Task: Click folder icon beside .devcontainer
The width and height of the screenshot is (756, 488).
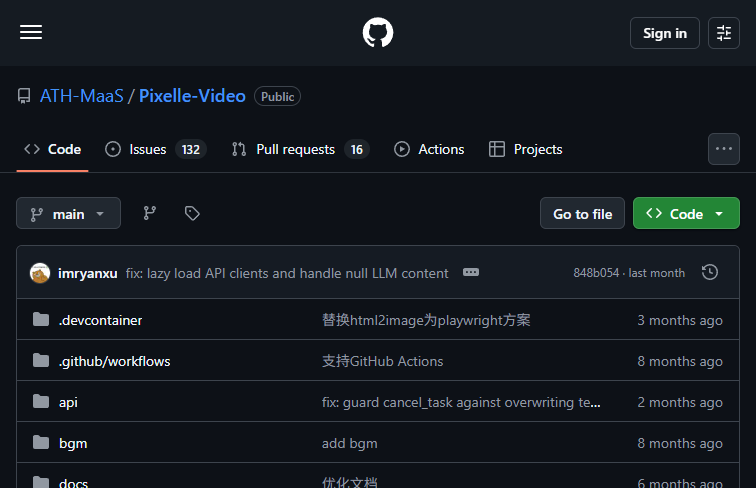Action: pos(41,319)
